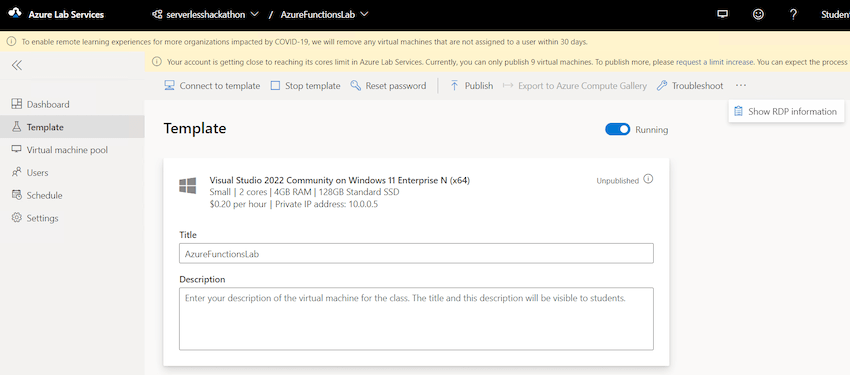Click the Schedule calendar icon
The width and height of the screenshot is (850, 375).
(x=17, y=195)
